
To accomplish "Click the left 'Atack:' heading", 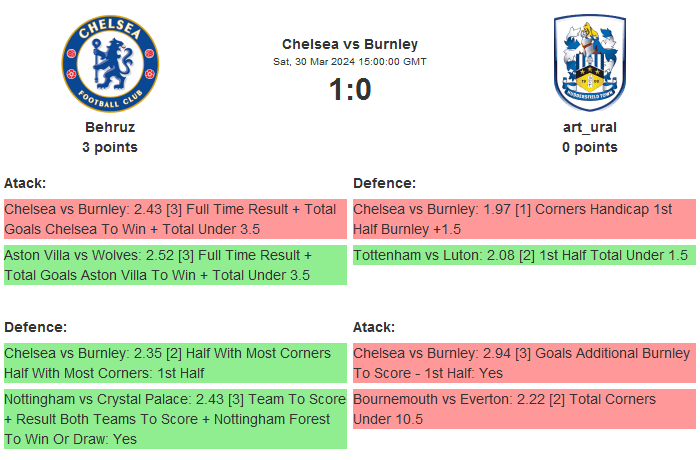I will point(25,183).
